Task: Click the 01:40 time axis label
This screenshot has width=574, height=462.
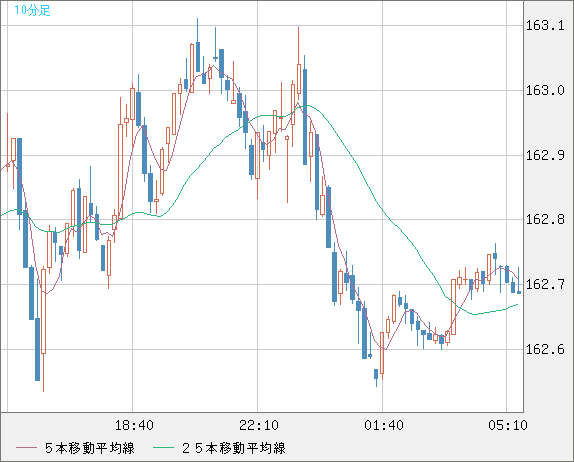Action: coord(384,425)
